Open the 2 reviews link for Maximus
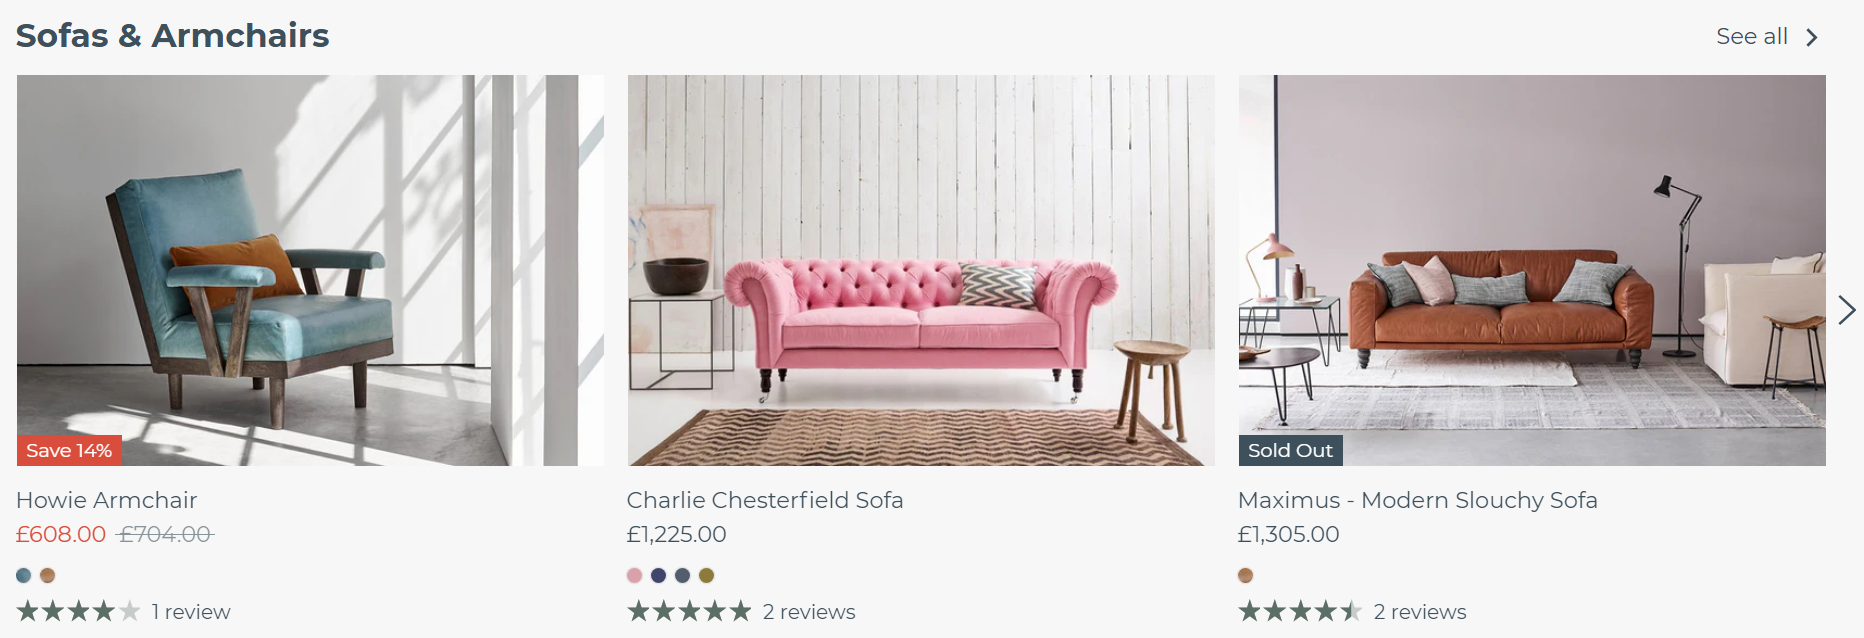 tap(1420, 611)
